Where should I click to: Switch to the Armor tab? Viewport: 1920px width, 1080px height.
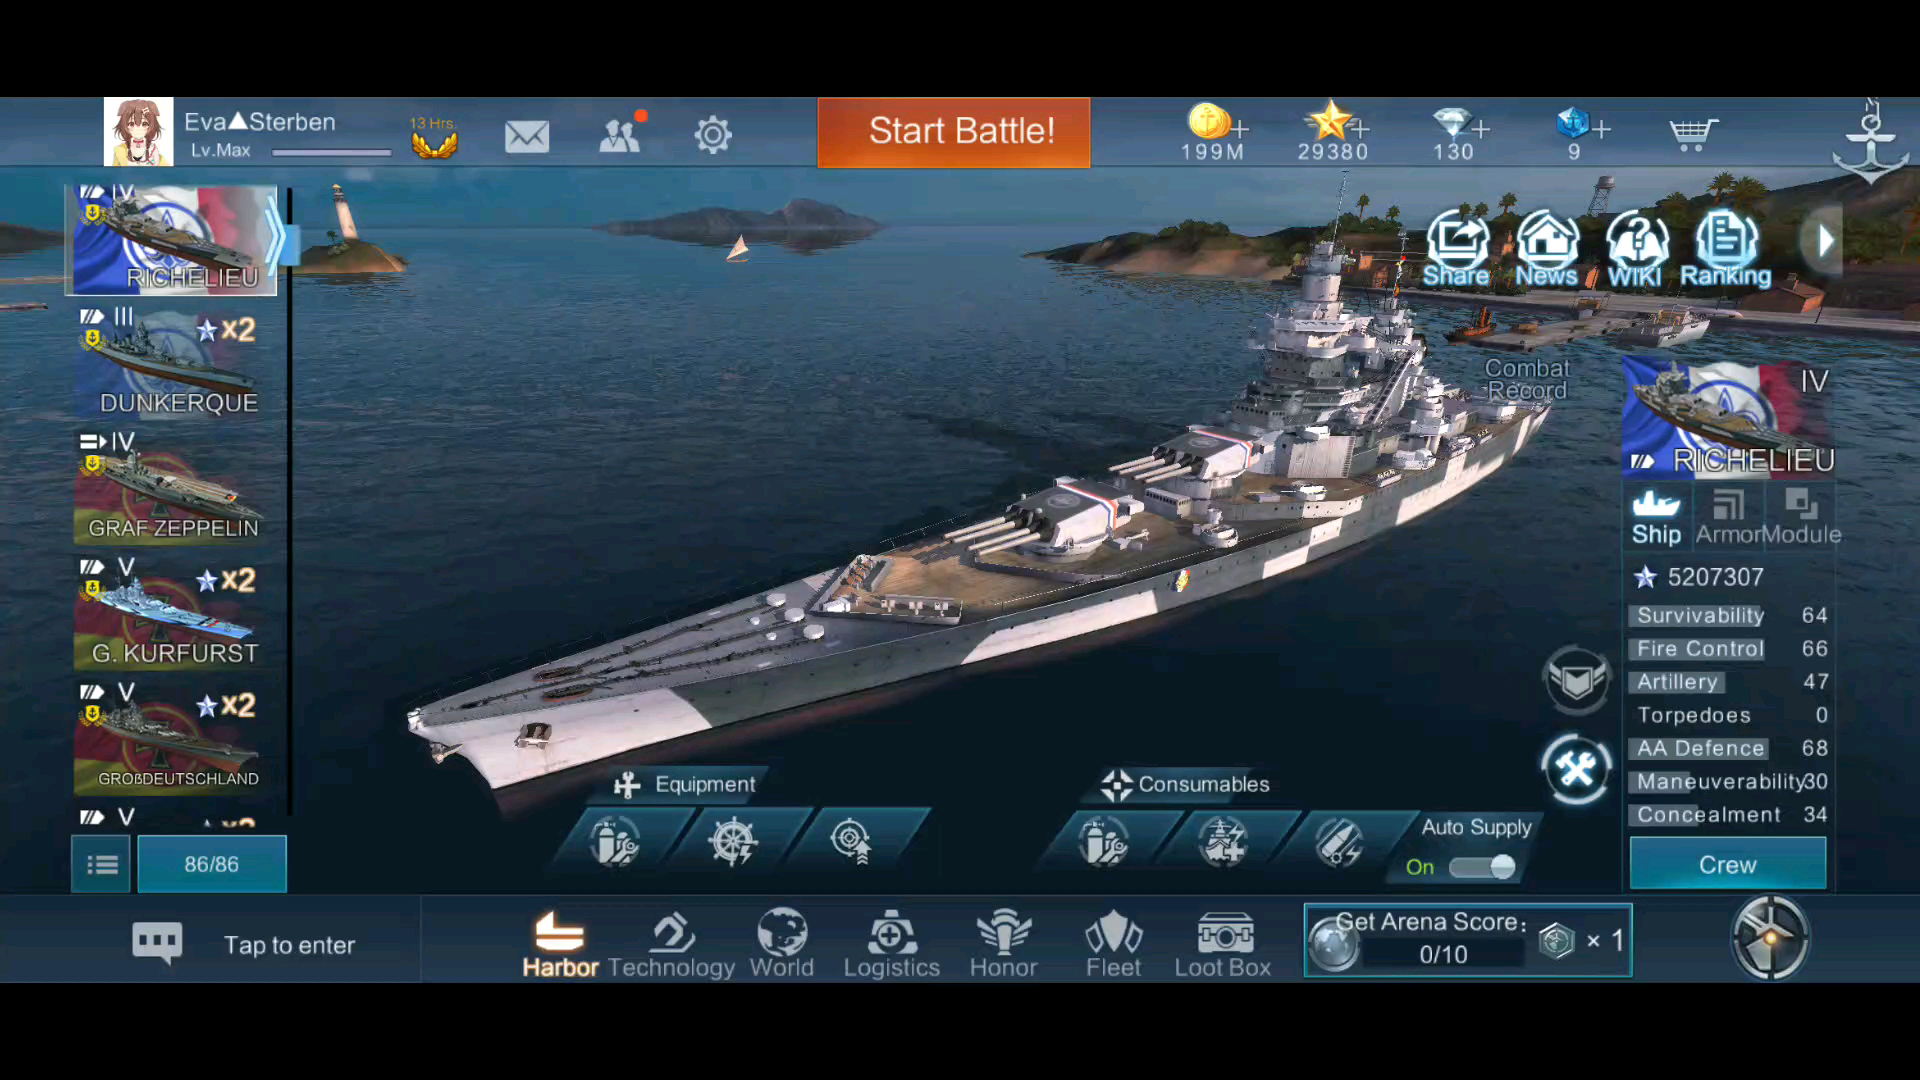pyautogui.click(x=1728, y=517)
